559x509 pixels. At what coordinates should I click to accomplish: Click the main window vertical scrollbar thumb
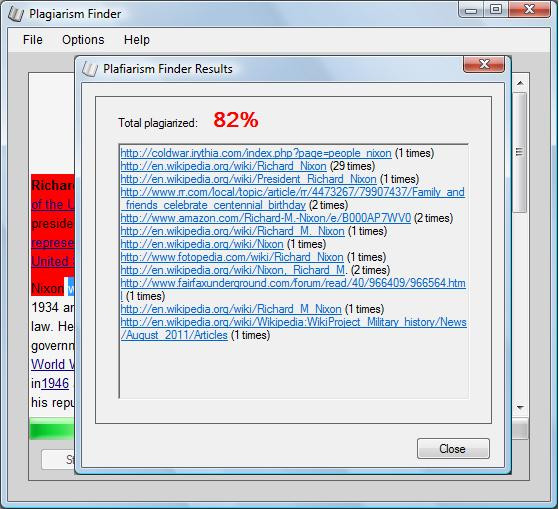point(520,152)
